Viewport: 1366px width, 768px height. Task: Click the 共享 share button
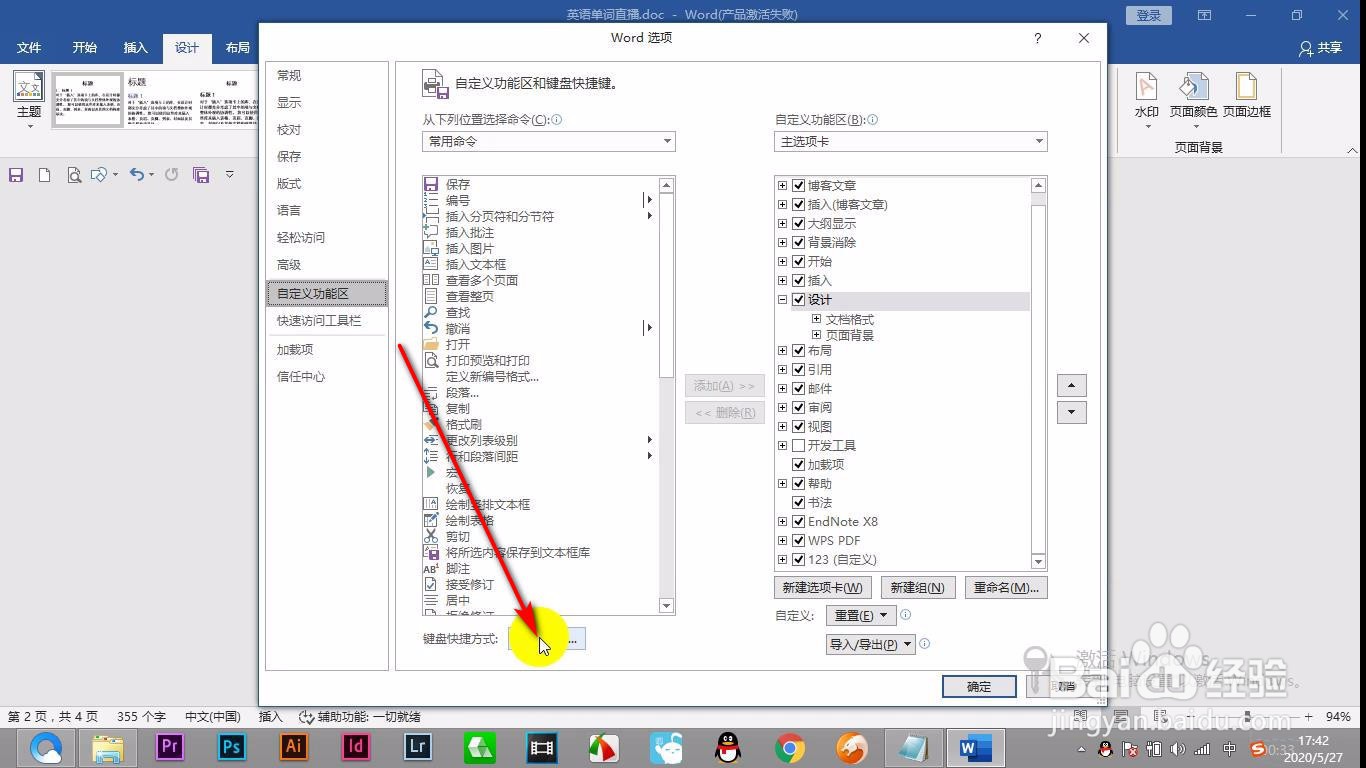[1320, 47]
